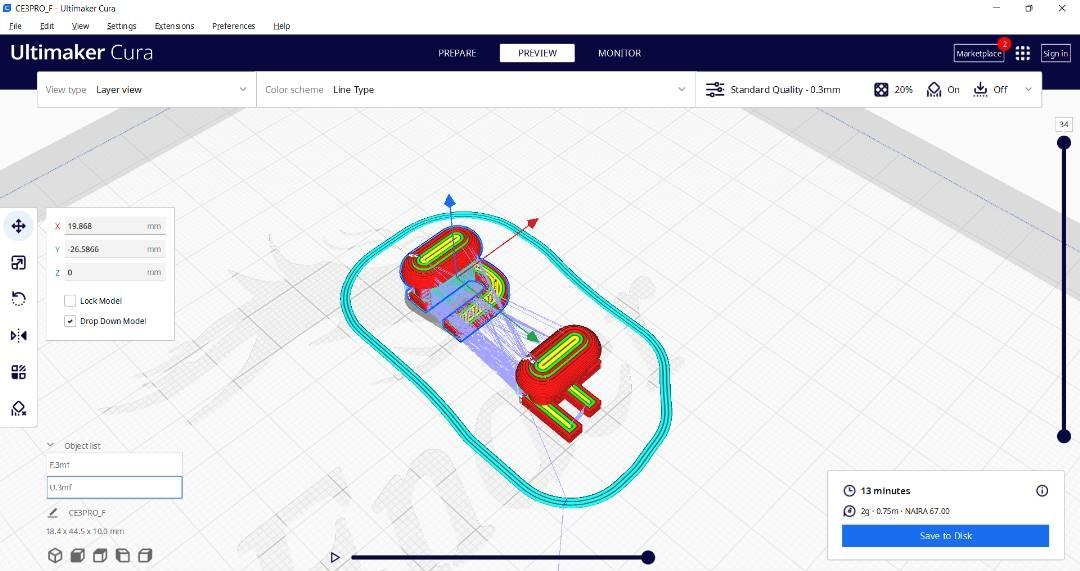Switch to top view cube
Screen dimensions: 1080x571
tap(100, 555)
